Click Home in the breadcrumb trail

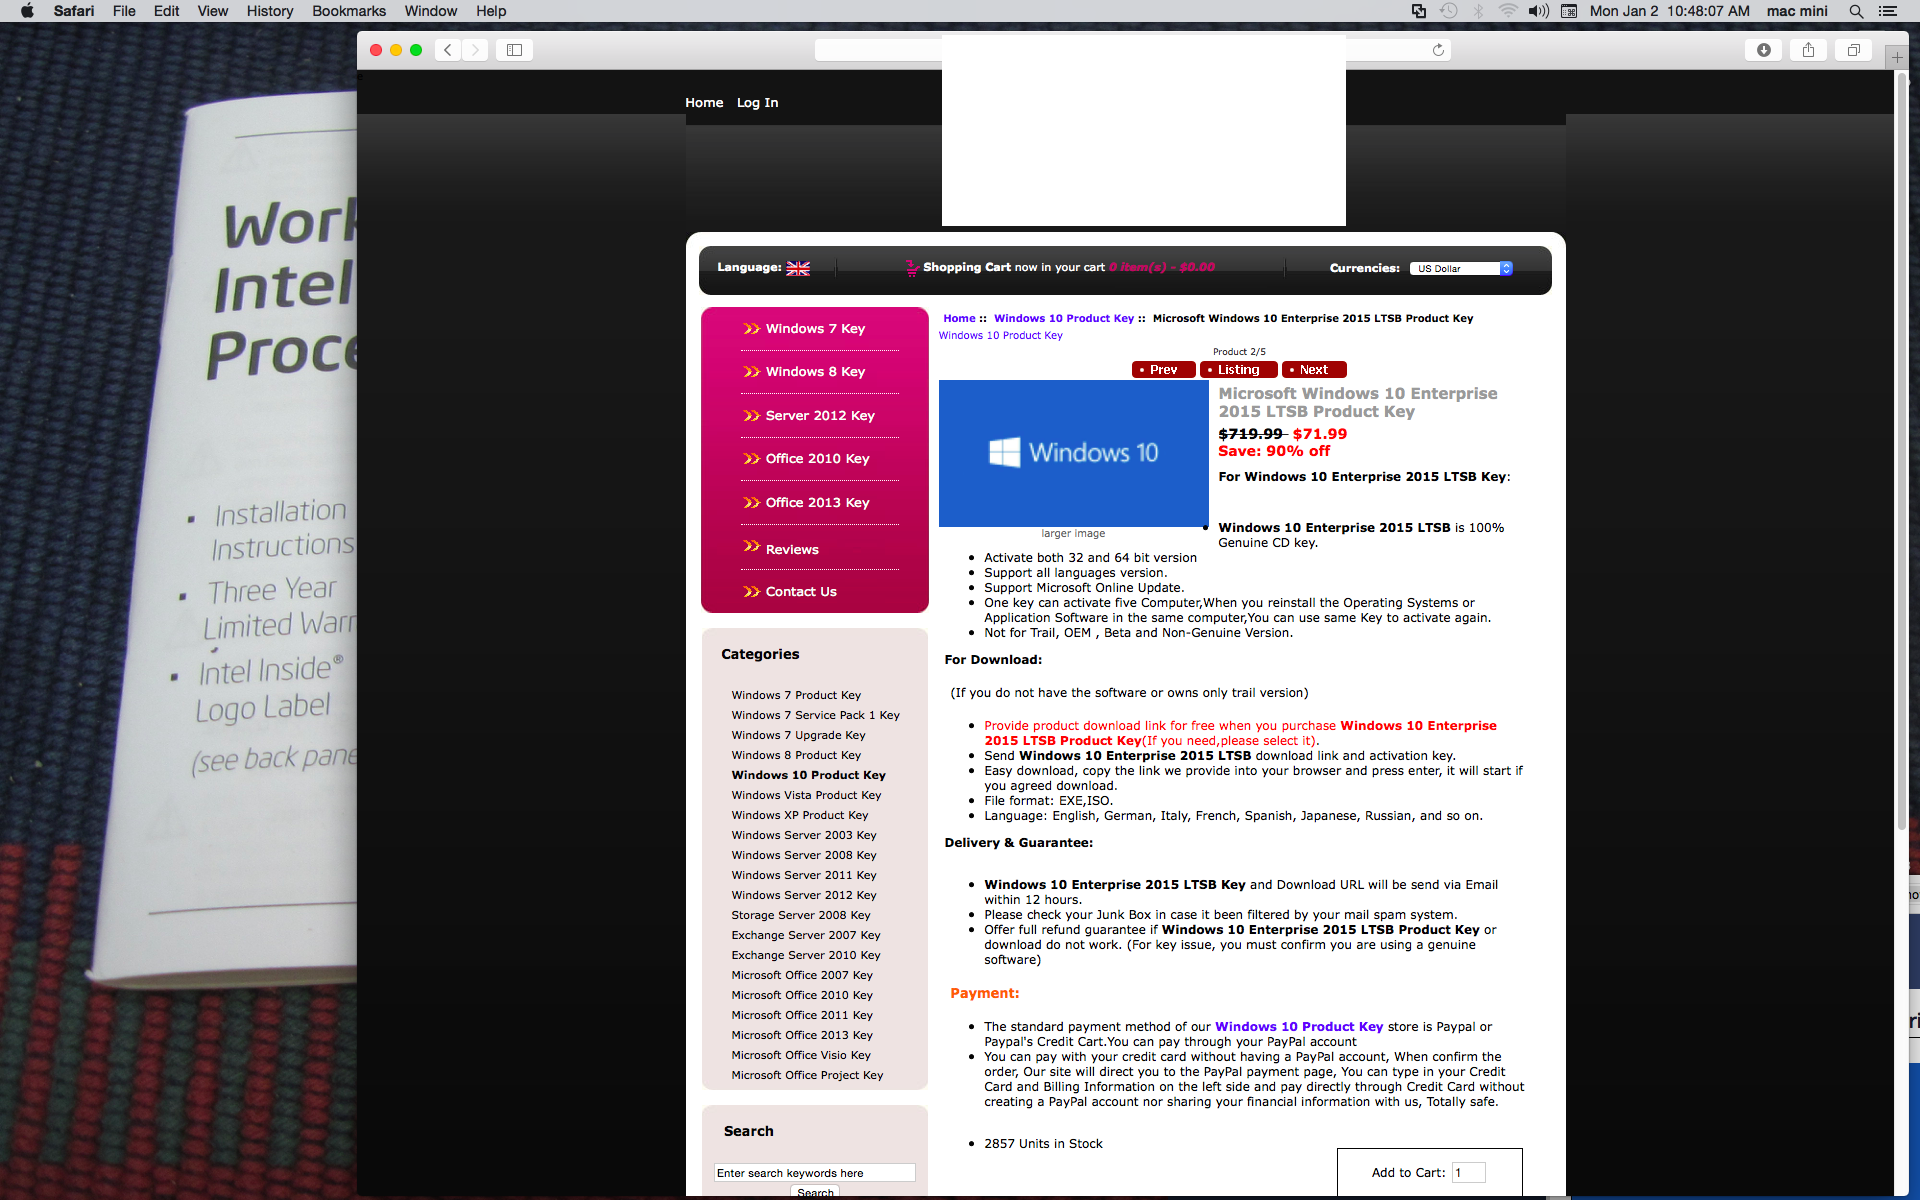coord(959,318)
